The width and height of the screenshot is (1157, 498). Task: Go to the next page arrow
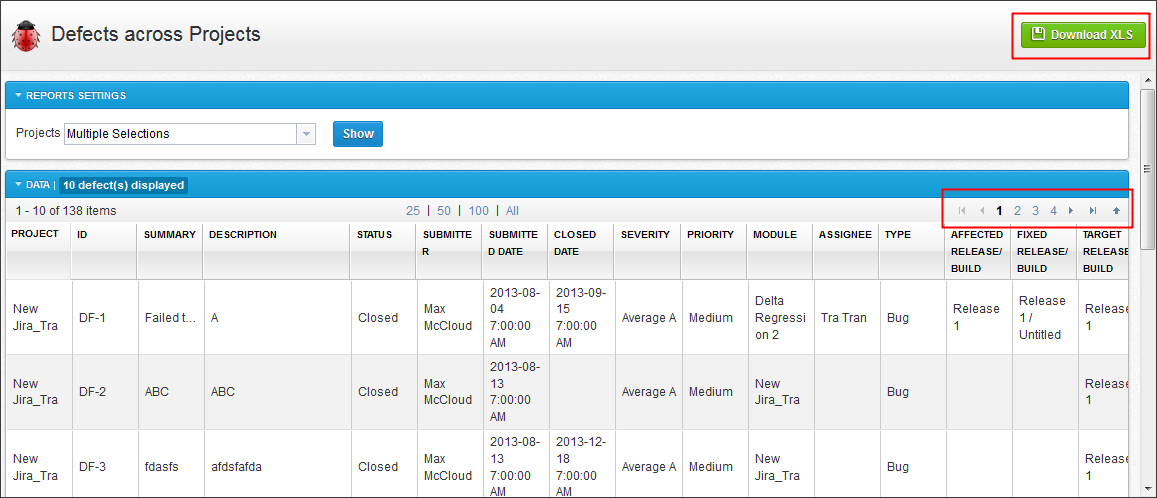(x=1071, y=211)
